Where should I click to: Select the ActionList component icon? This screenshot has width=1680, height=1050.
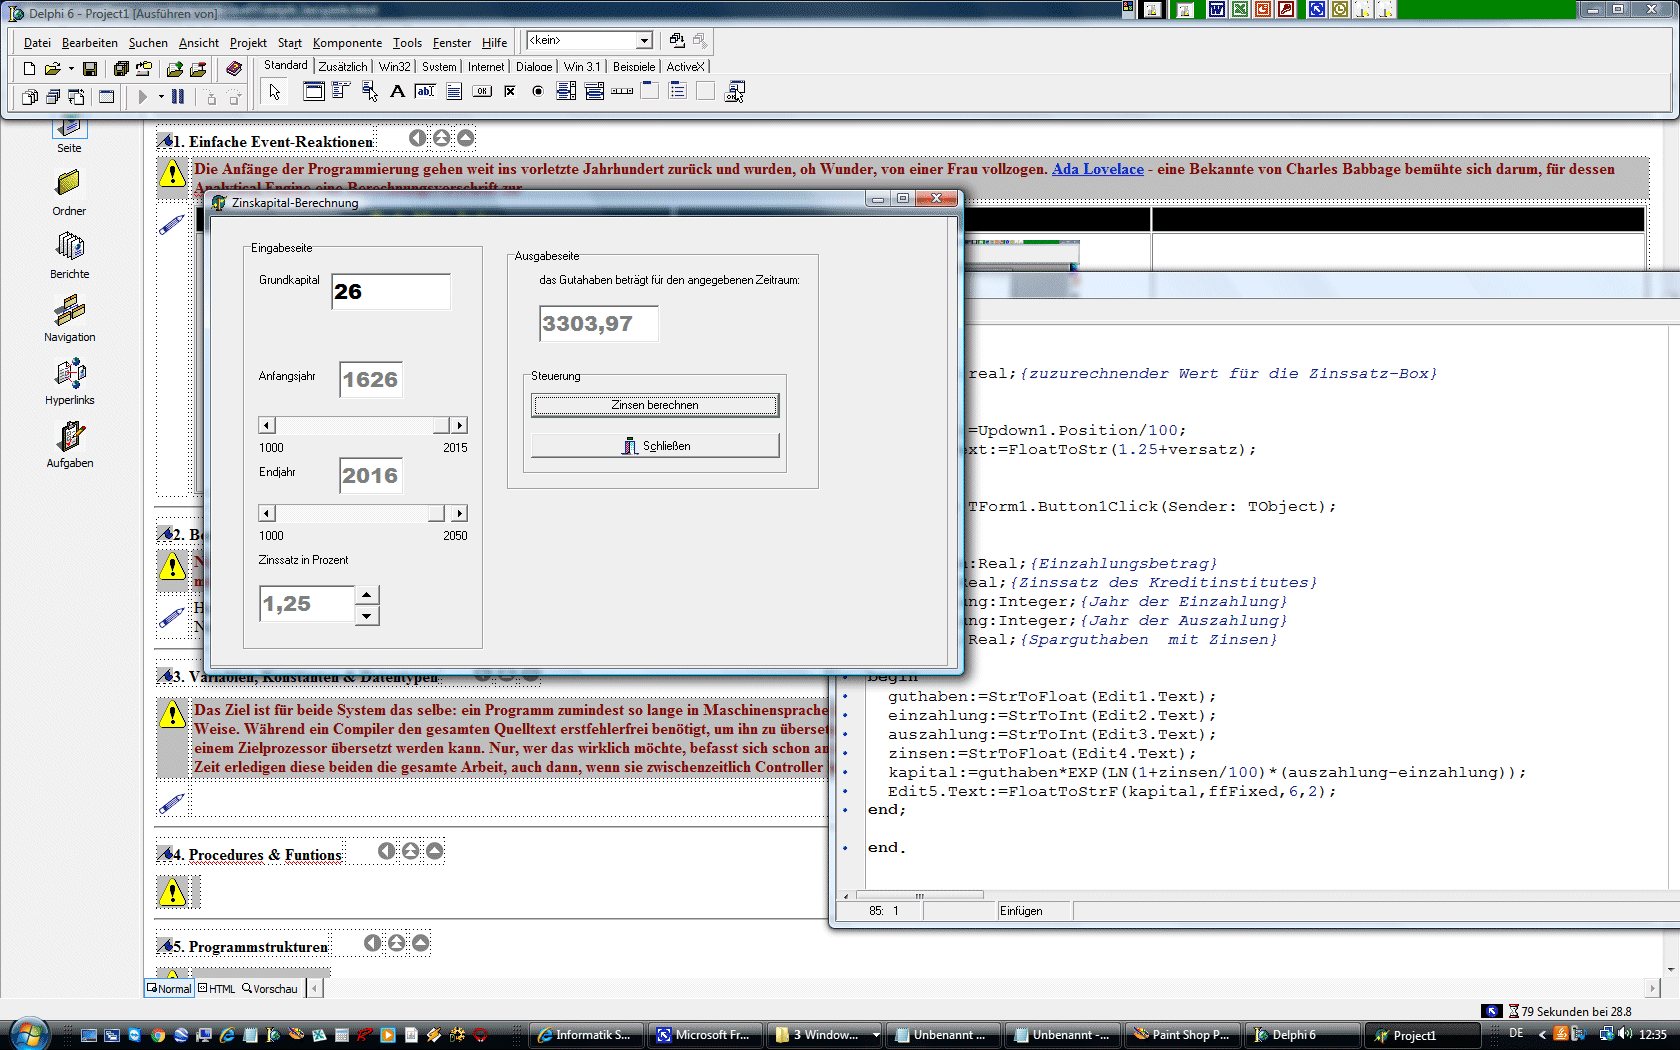735,91
